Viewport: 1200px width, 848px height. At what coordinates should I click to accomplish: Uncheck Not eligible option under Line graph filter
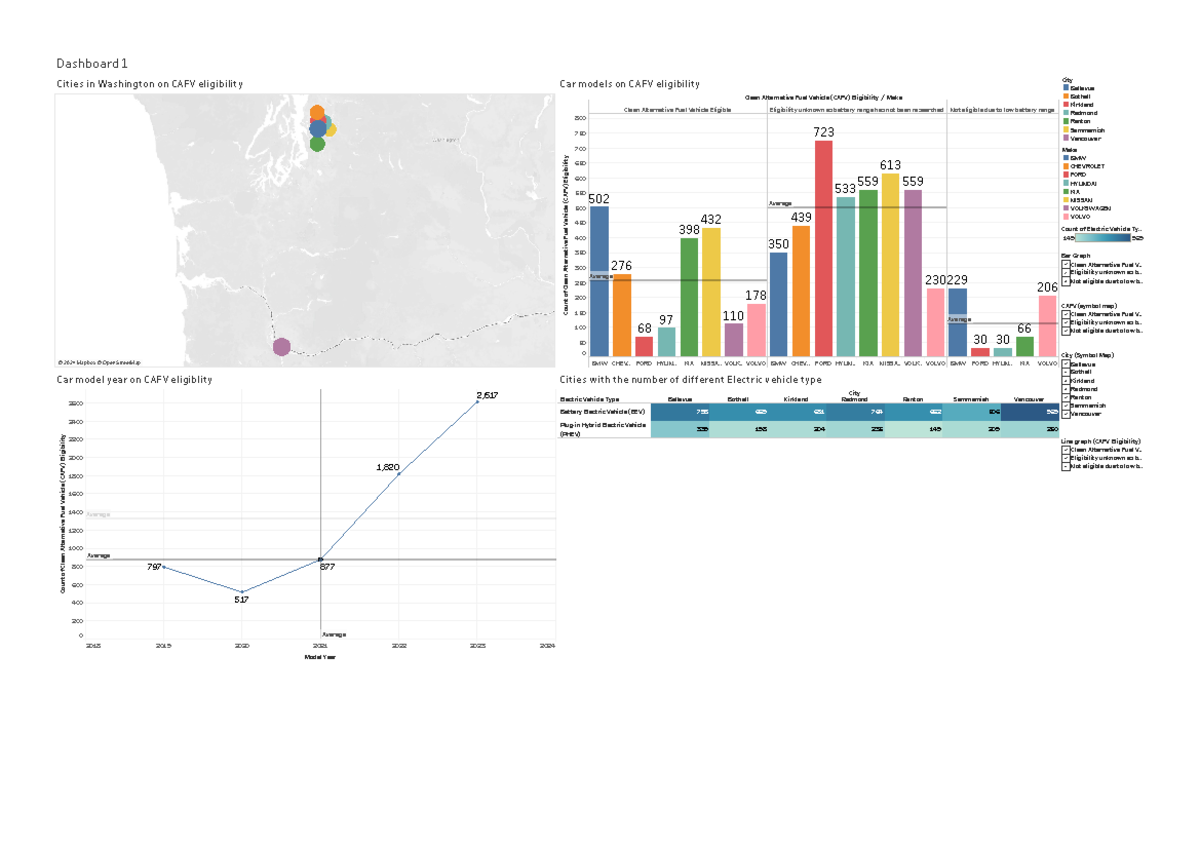tap(1066, 466)
